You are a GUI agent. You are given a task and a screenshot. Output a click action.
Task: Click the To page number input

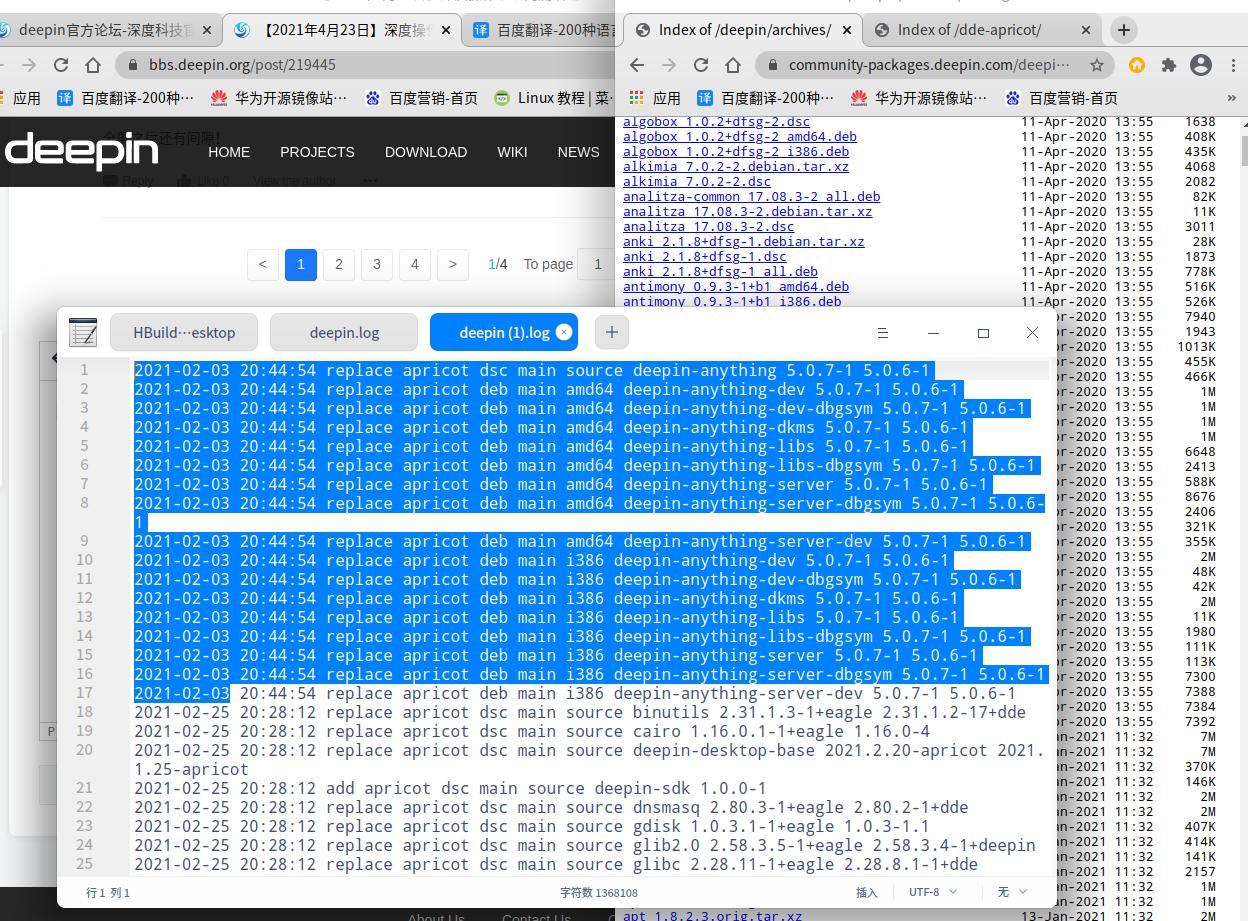(x=598, y=264)
